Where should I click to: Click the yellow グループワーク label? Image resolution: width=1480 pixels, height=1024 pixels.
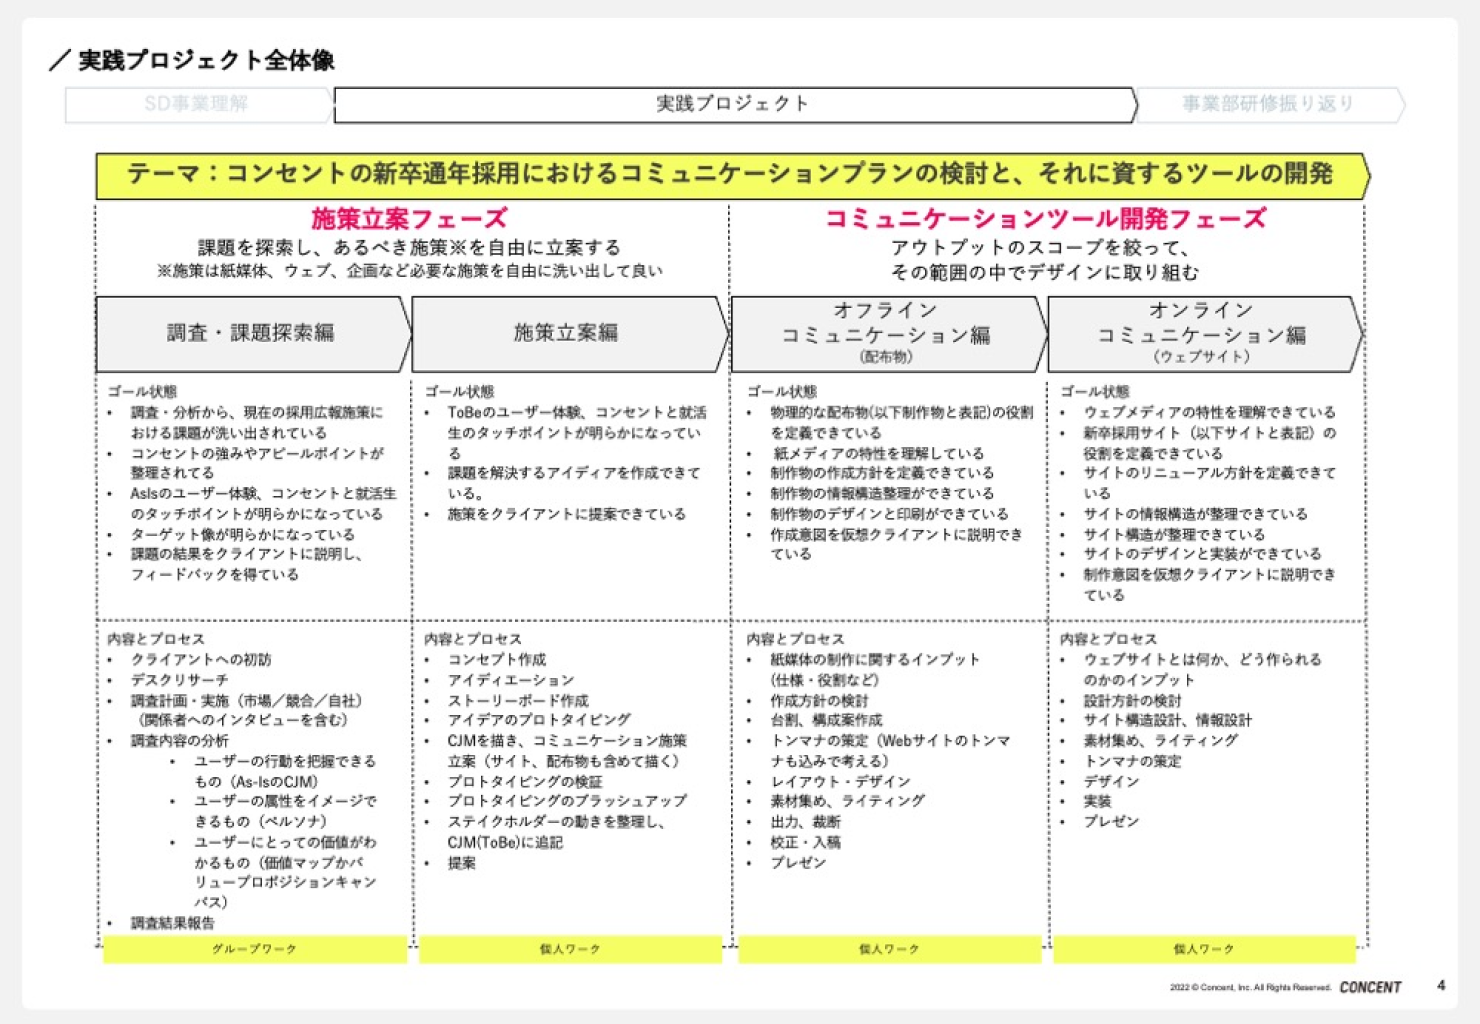click(254, 949)
